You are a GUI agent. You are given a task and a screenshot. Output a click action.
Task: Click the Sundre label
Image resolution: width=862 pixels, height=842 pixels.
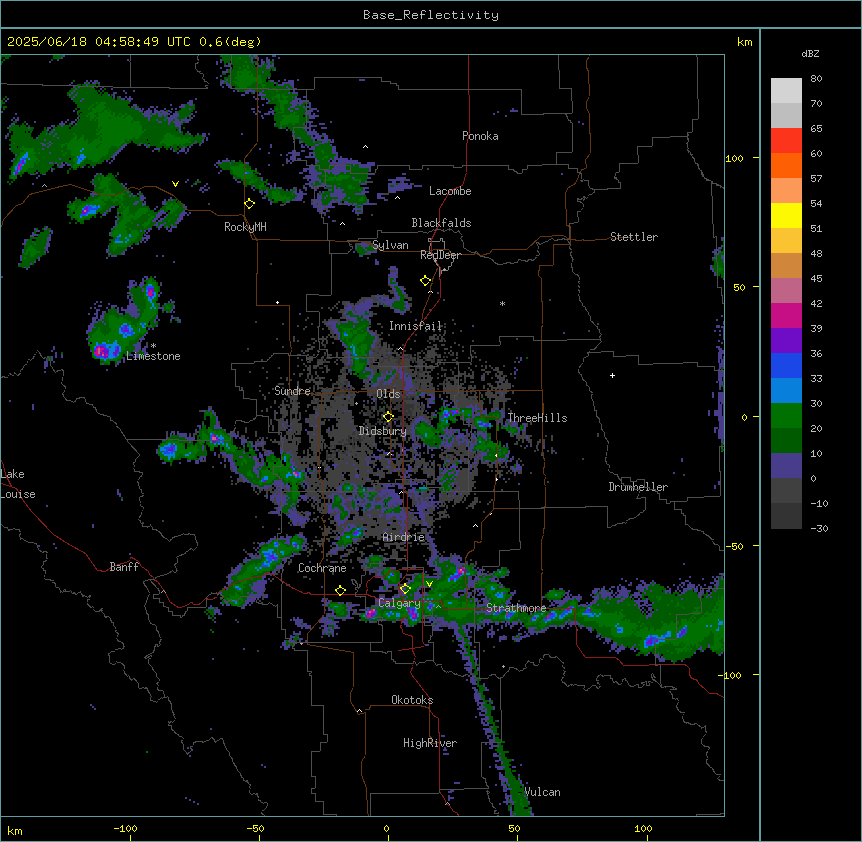[292, 391]
